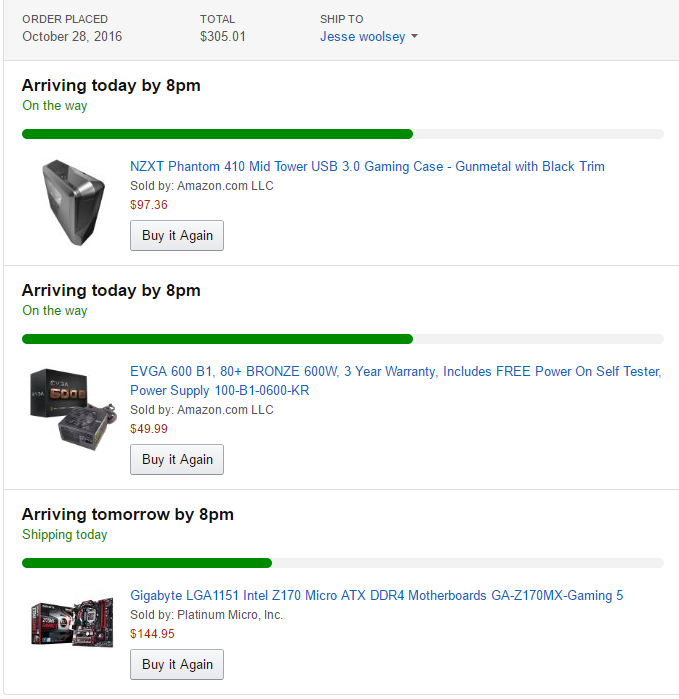
Task: Click the motherboard shipment progress bar
Action: coord(342,563)
